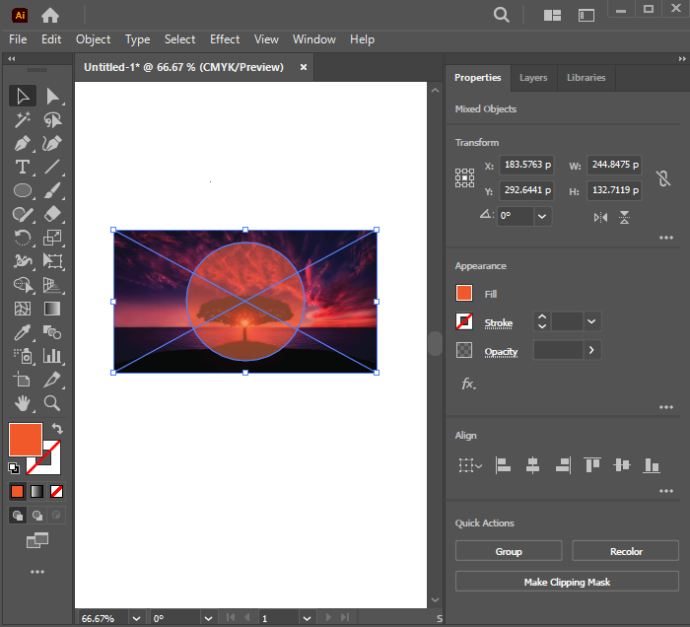The width and height of the screenshot is (690, 627).
Task: Swap fill and stroke colors
Action: coord(57,429)
